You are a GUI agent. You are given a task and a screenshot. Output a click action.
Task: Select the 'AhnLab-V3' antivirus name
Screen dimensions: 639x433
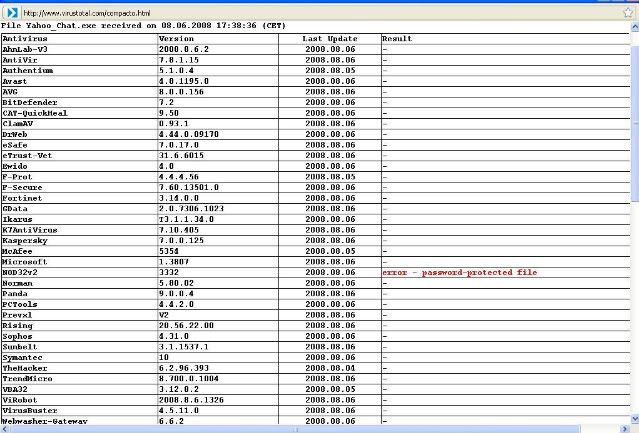25,49
